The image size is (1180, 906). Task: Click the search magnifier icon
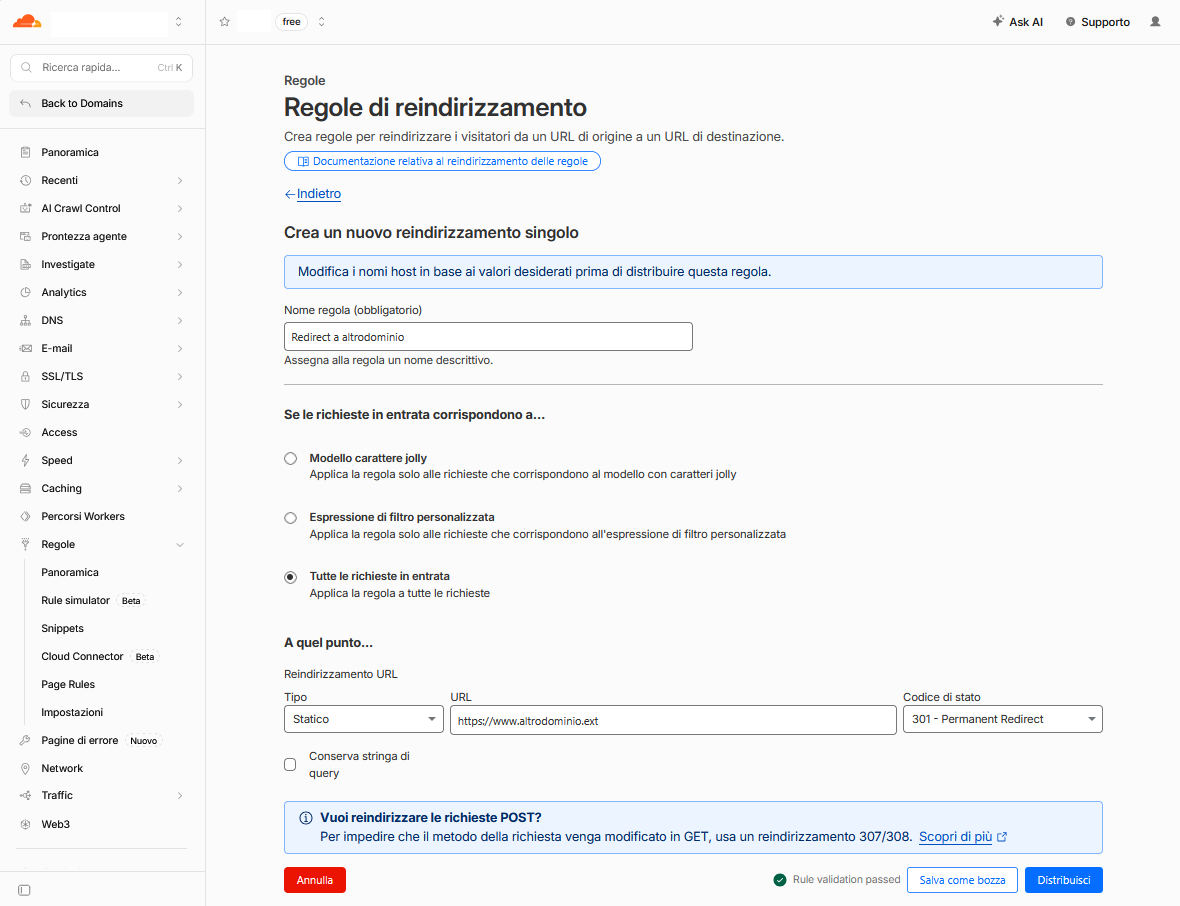click(x=26, y=68)
